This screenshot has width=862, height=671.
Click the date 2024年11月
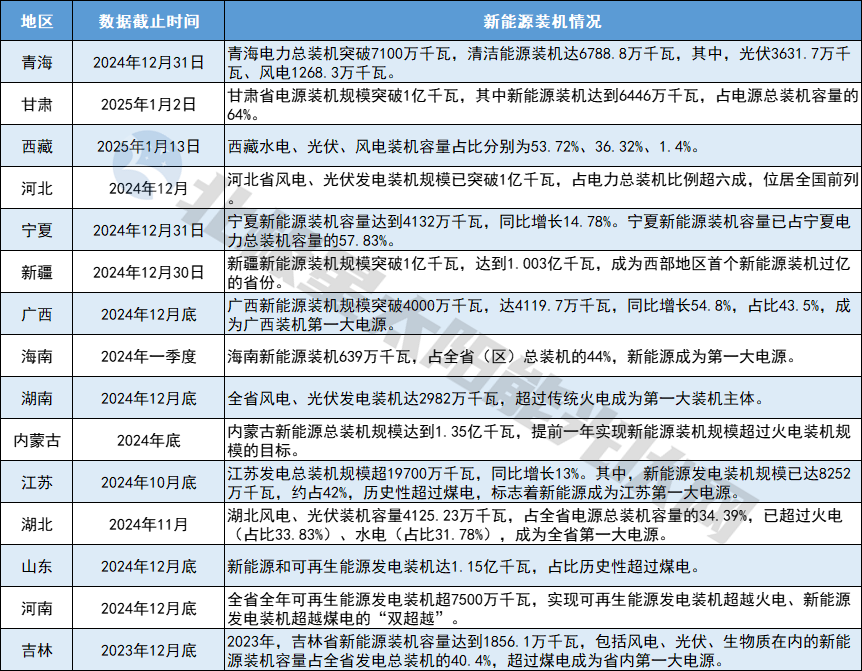148,524
